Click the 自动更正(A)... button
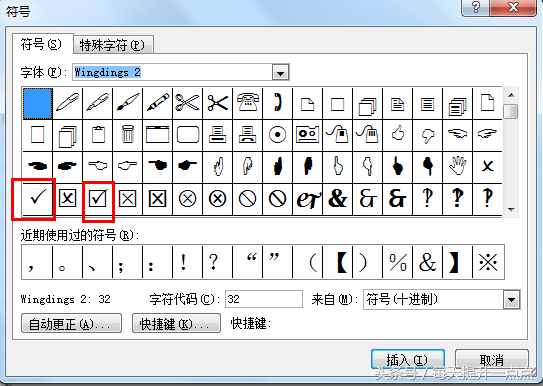 [x=71, y=323]
